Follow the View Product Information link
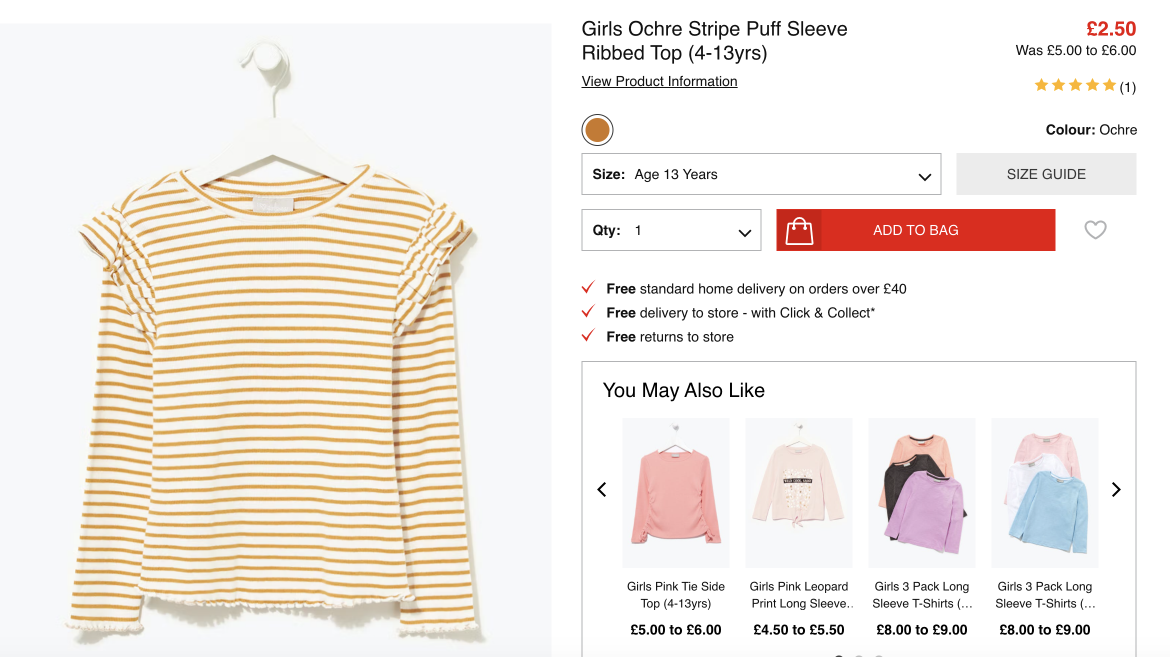This screenshot has width=1170, height=657. pyautogui.click(x=660, y=81)
